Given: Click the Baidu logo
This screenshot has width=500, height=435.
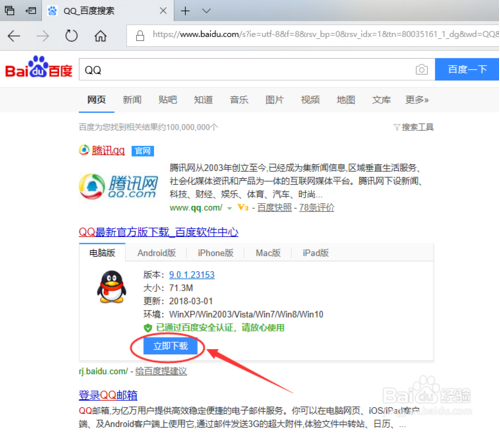Looking at the screenshot, I should [39, 67].
